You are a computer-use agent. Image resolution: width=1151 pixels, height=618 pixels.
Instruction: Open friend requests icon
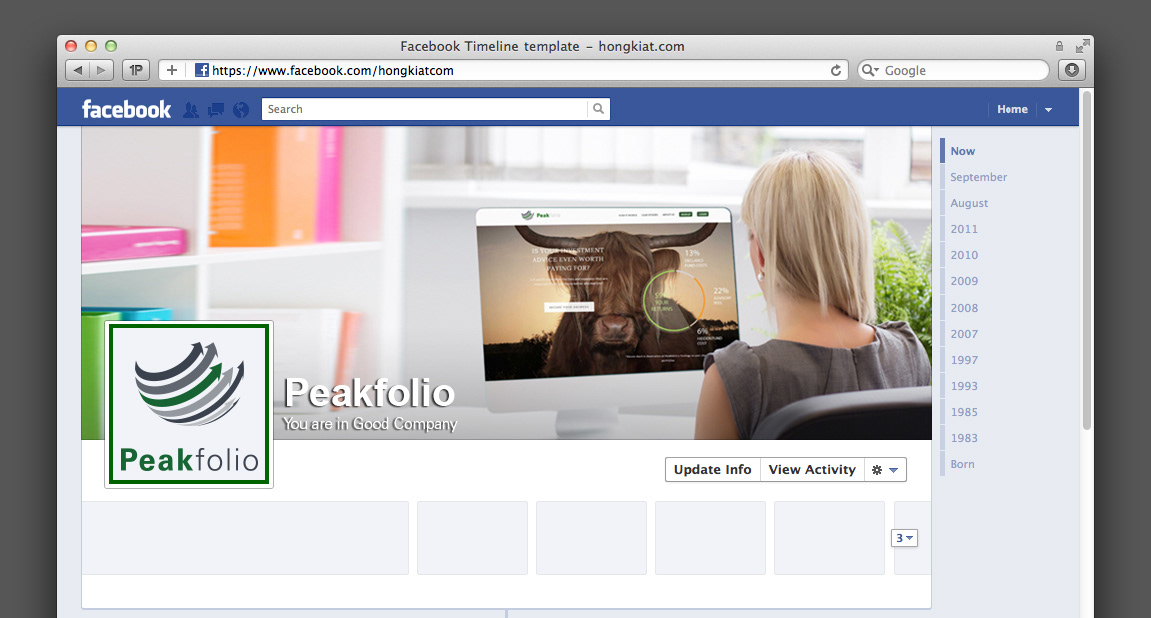click(191, 109)
